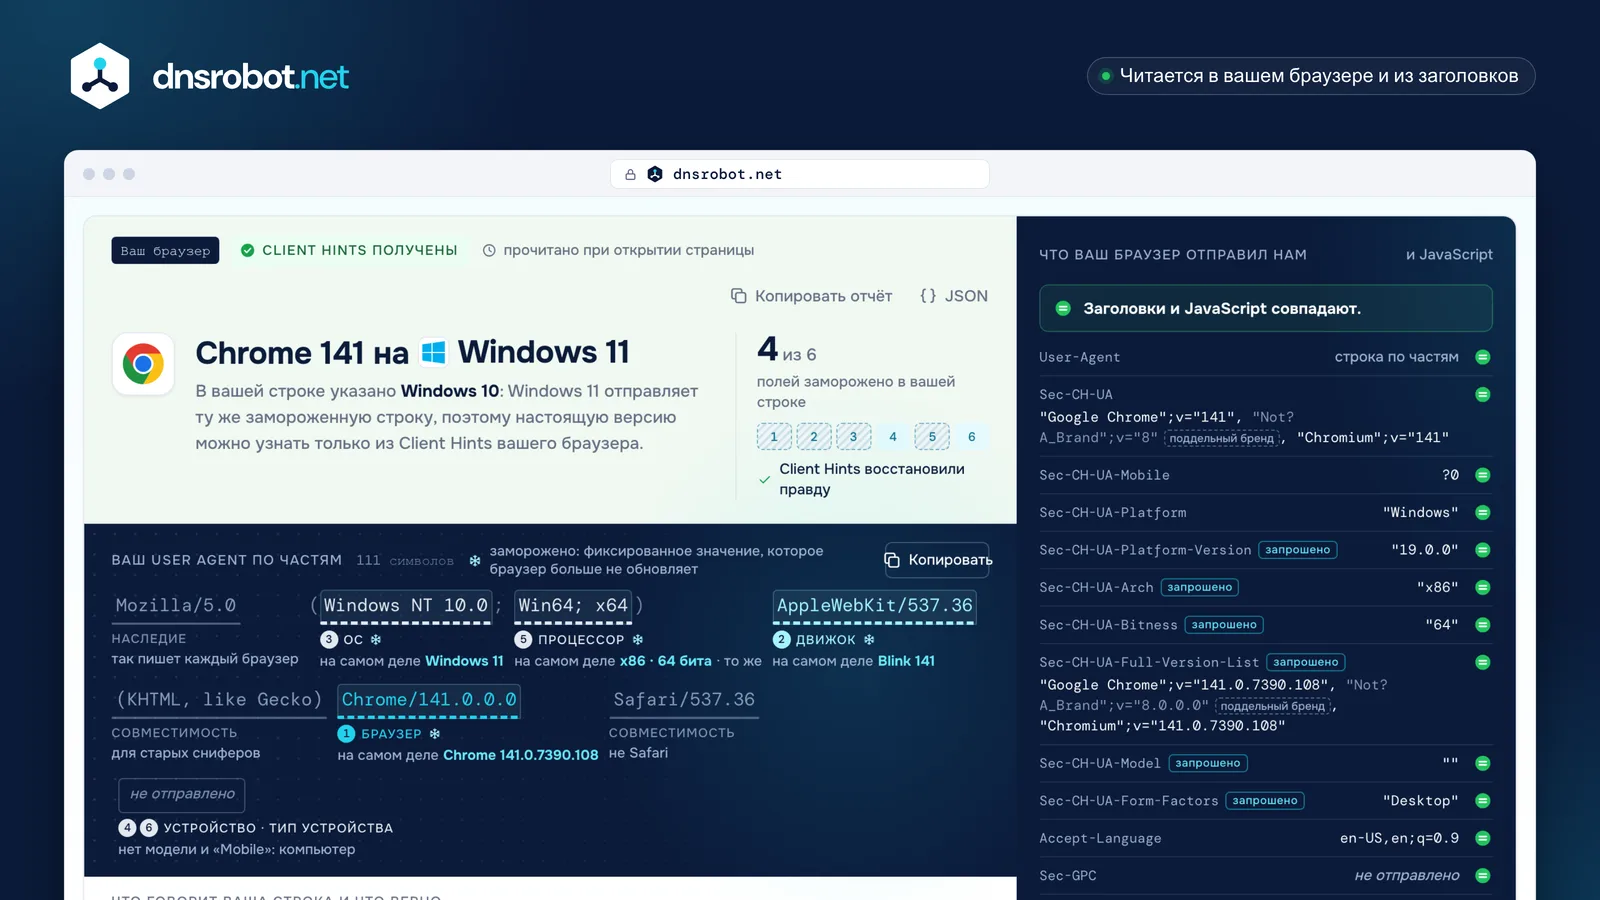Click the AppleWebKit/537.36 token

coord(874,606)
